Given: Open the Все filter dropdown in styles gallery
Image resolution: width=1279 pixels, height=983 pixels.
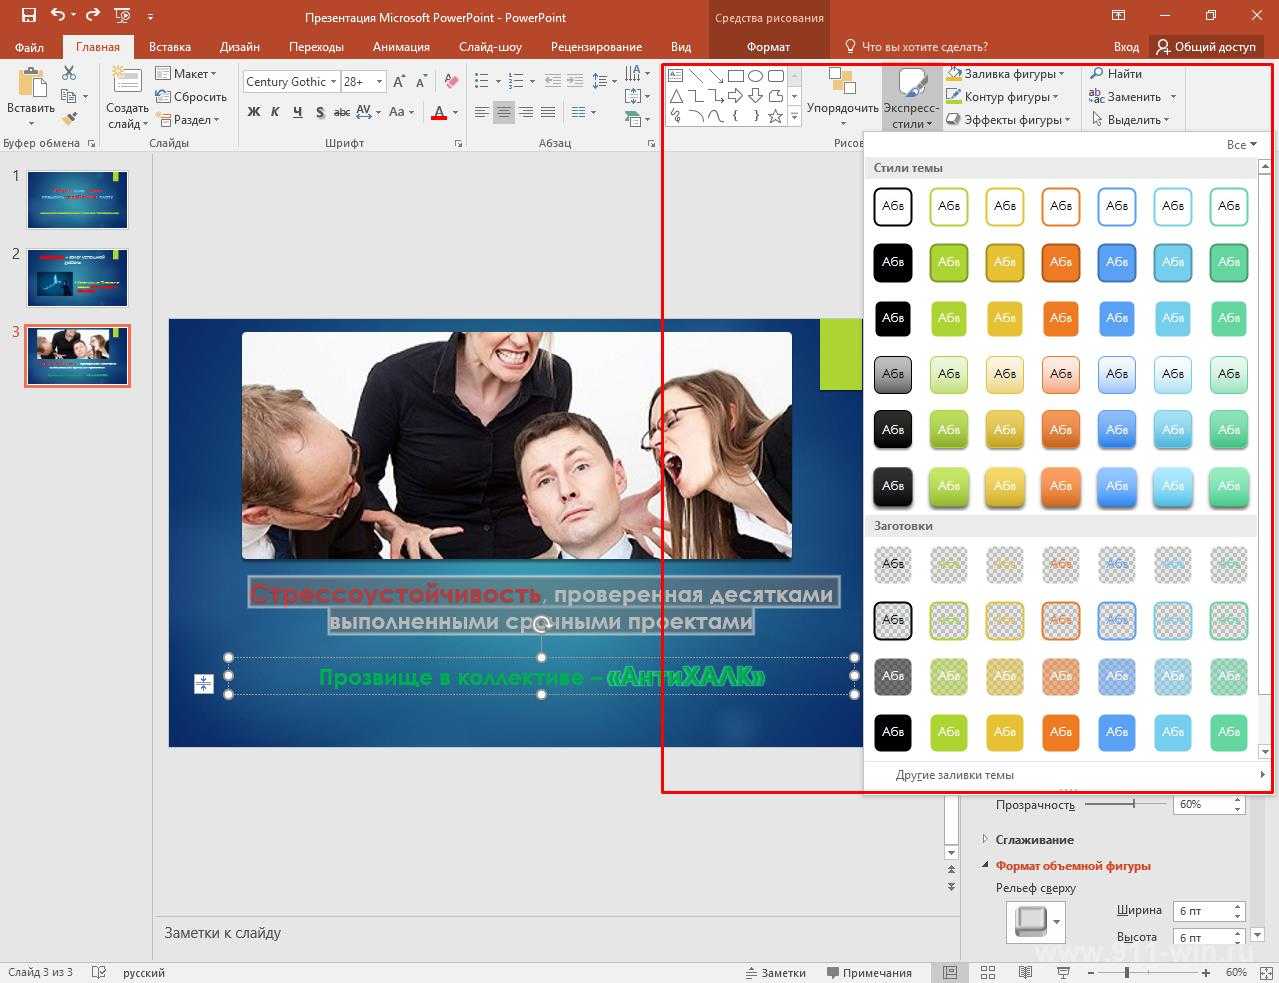Looking at the screenshot, I should pos(1241,145).
